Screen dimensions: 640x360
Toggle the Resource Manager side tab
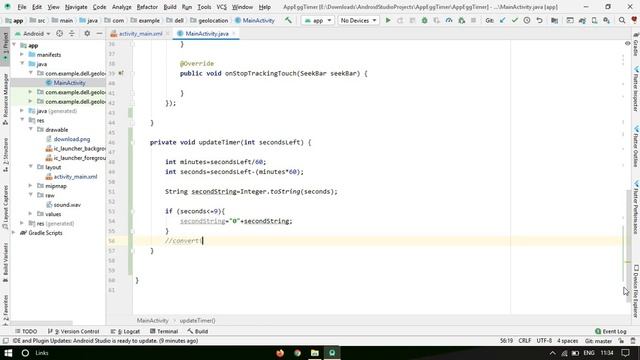click(6, 100)
